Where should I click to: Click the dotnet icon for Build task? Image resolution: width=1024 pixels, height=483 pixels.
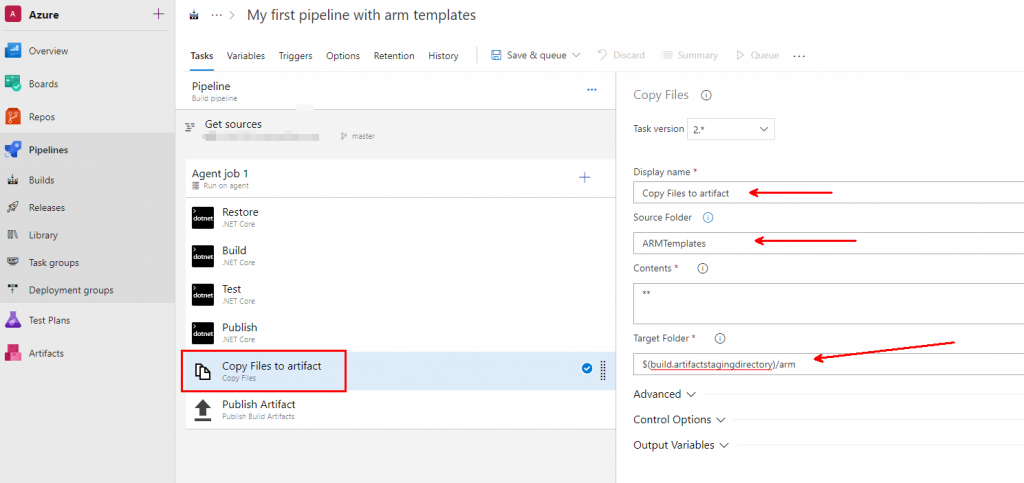pos(202,256)
